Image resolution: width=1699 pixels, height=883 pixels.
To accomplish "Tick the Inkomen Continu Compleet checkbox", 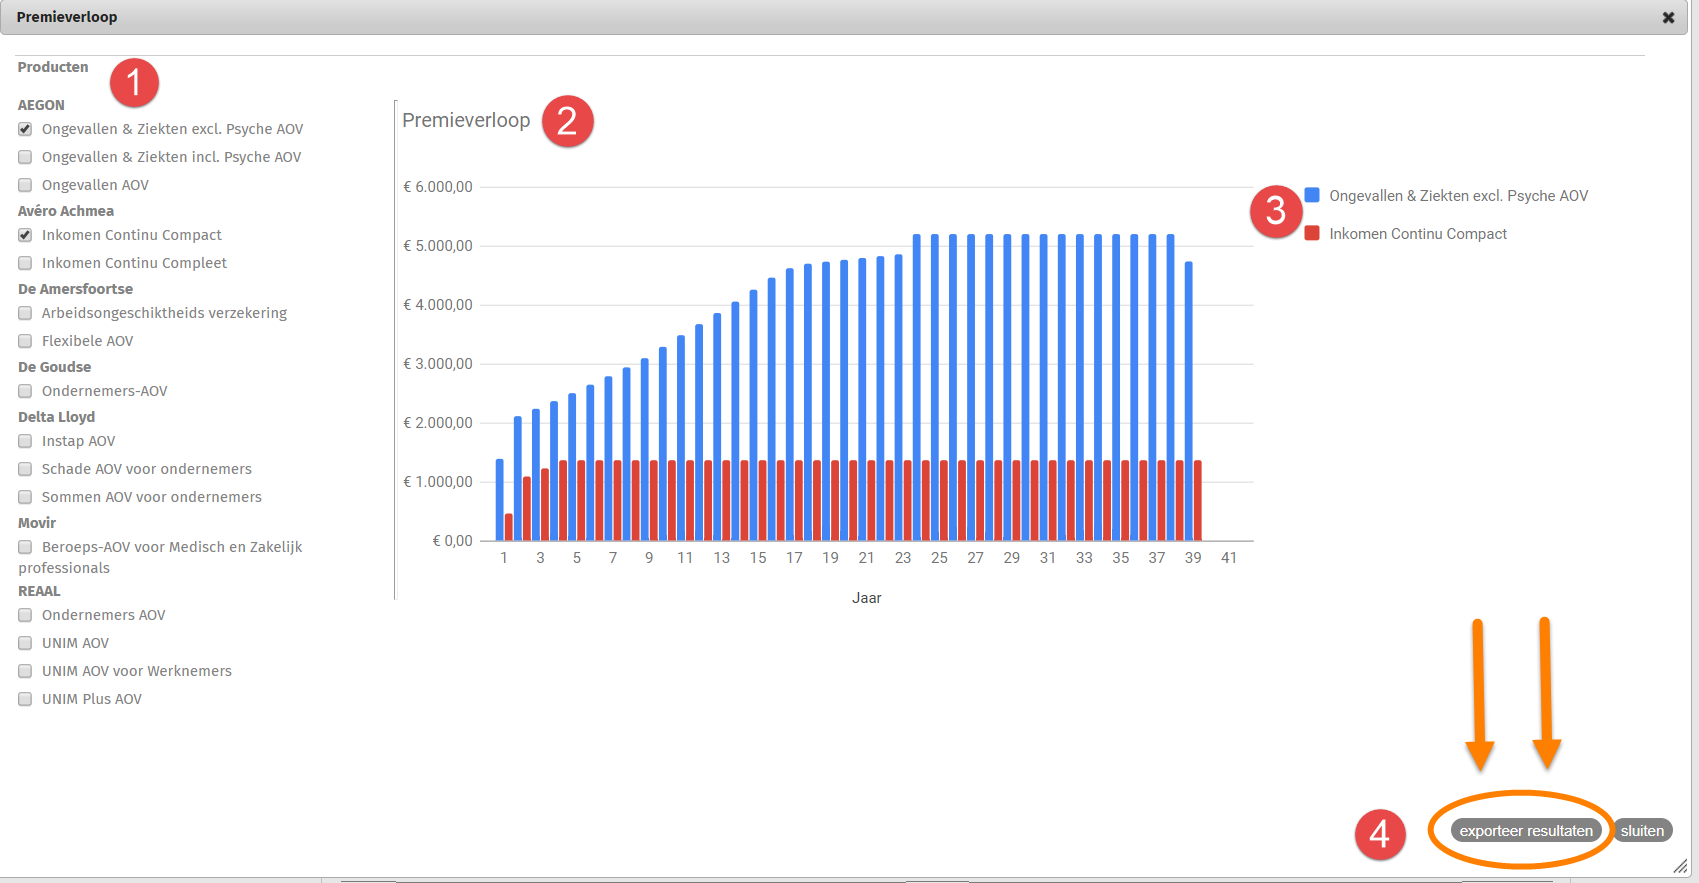I will (25, 263).
